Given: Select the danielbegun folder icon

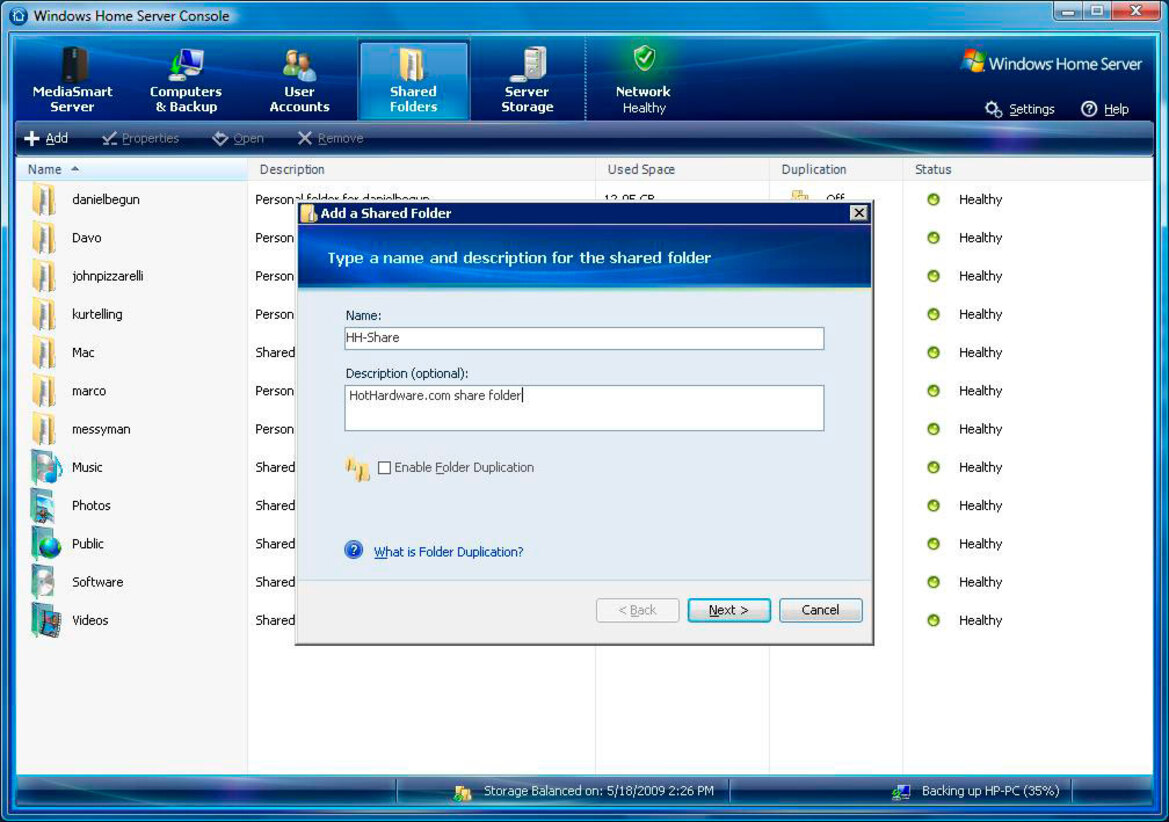Looking at the screenshot, I should click(44, 200).
